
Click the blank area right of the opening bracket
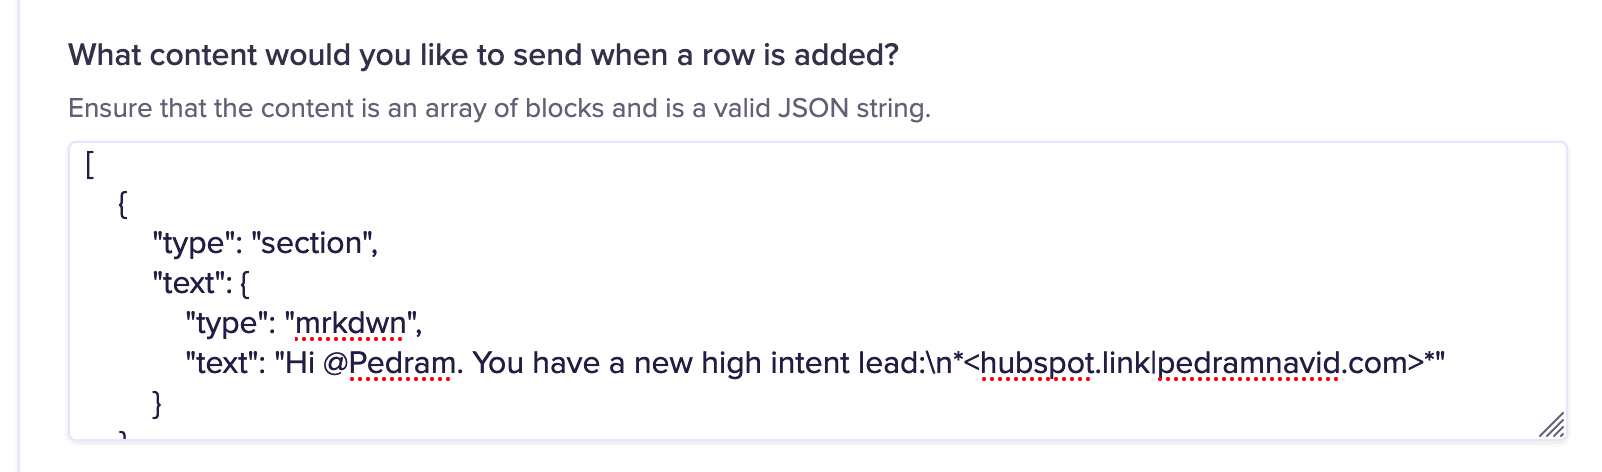(x=800, y=165)
